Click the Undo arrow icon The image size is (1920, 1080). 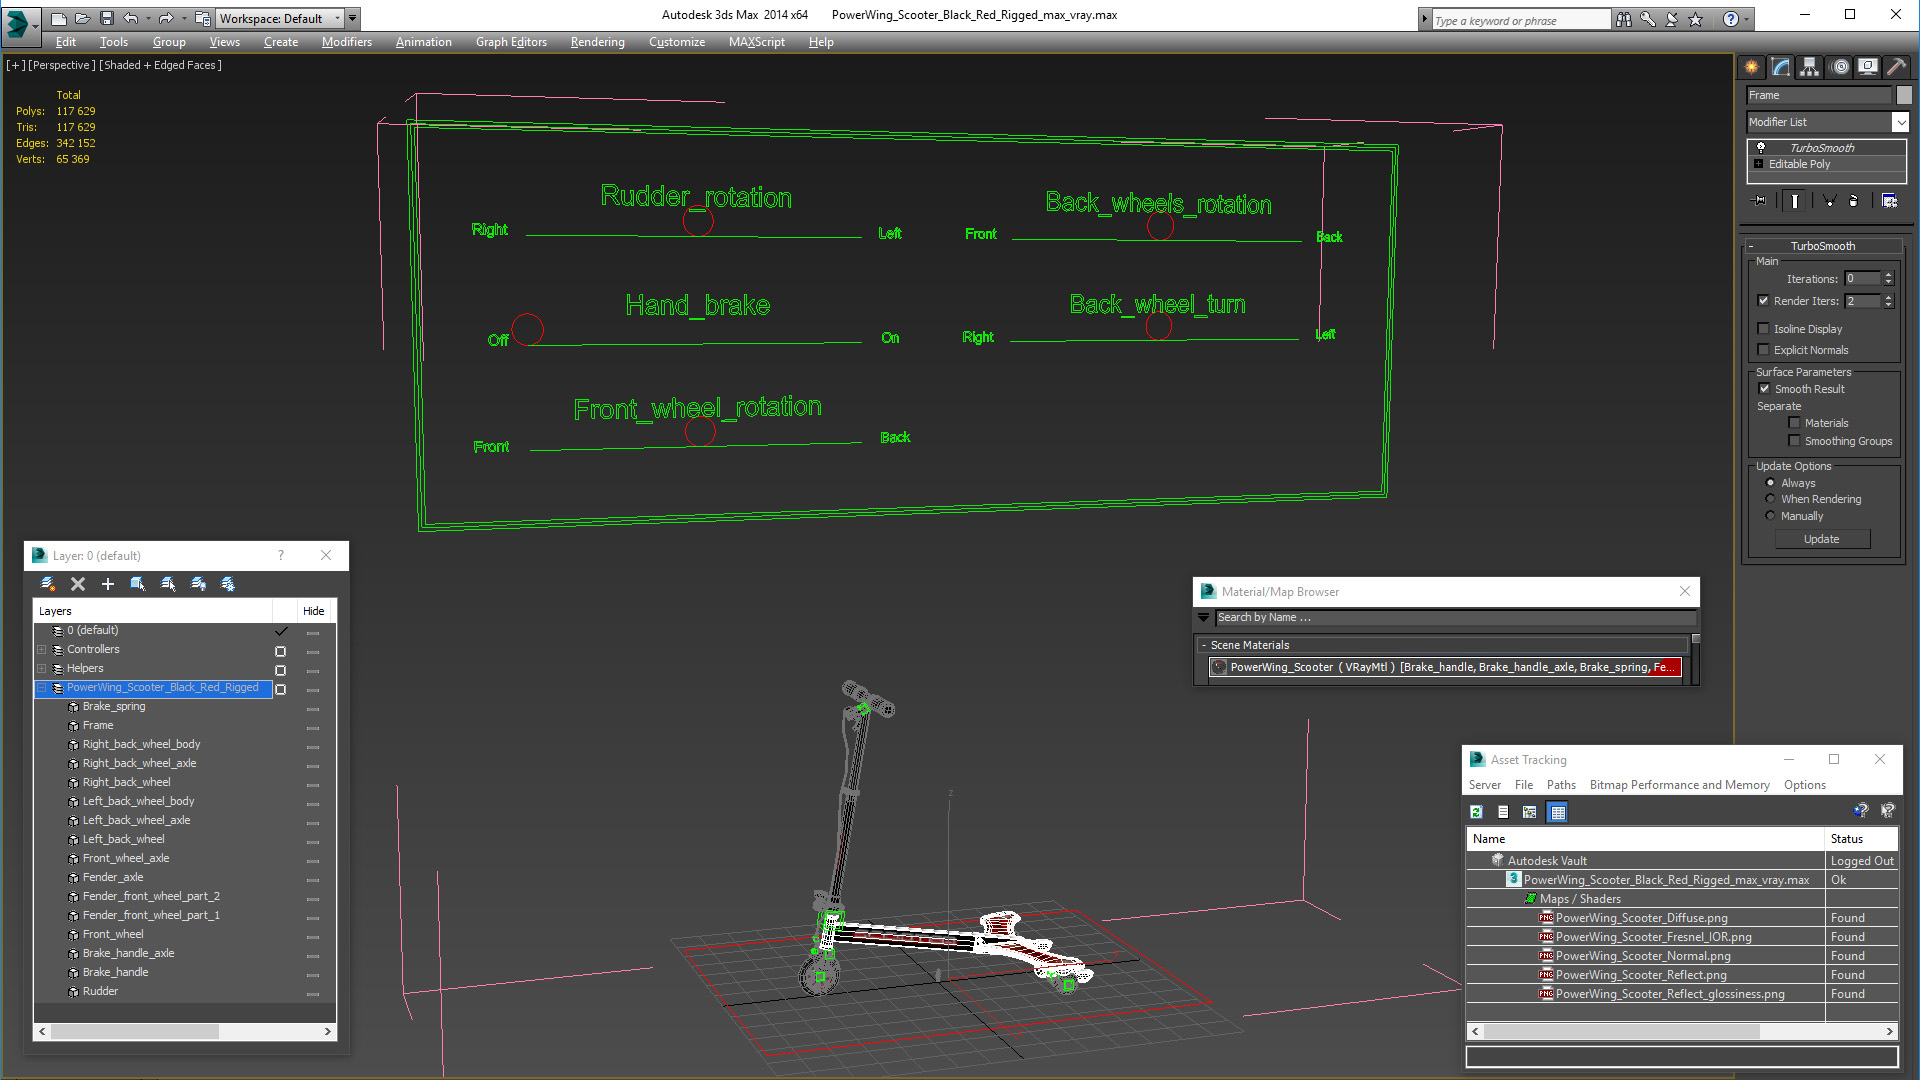[130, 18]
